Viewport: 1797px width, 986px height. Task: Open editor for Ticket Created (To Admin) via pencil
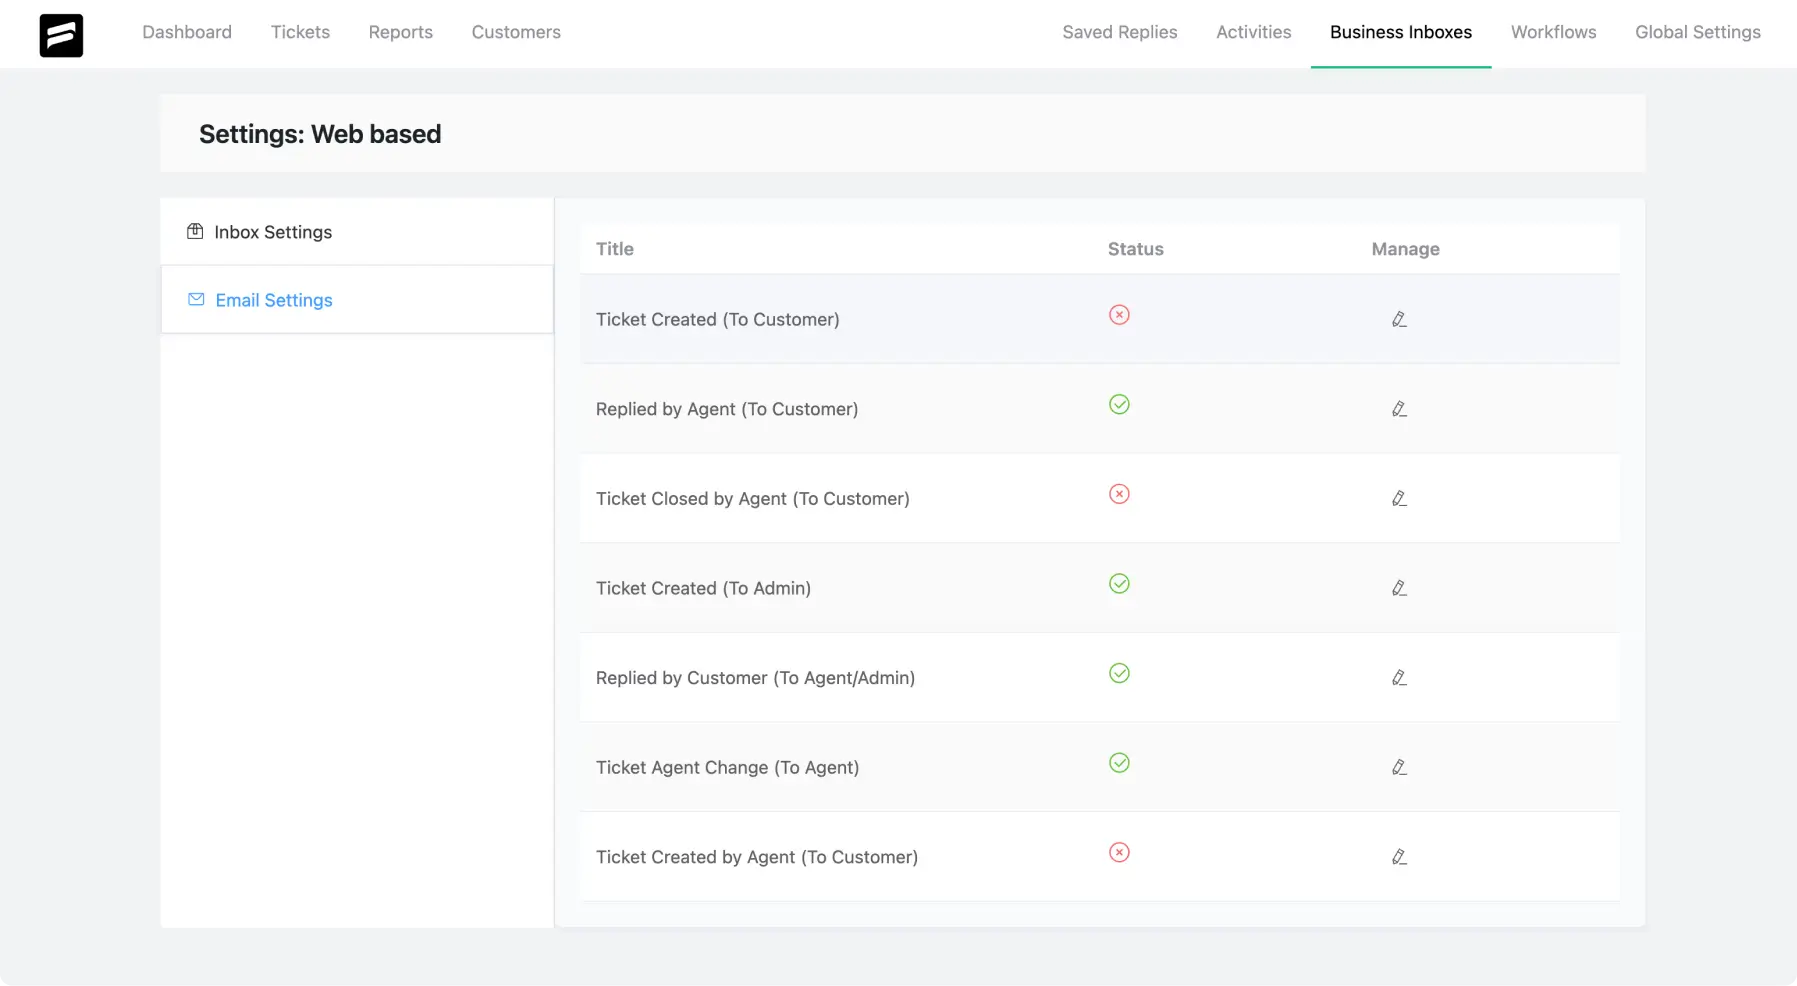coord(1399,587)
